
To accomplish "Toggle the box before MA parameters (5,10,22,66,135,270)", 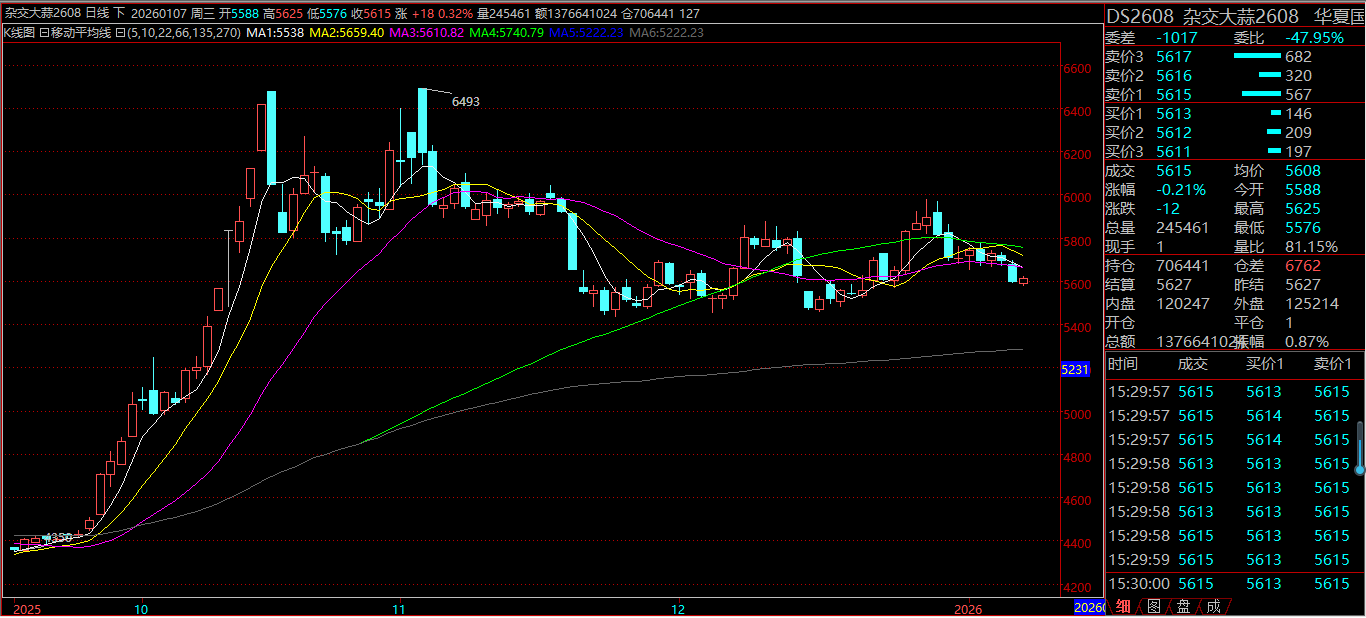I will coord(120,32).
